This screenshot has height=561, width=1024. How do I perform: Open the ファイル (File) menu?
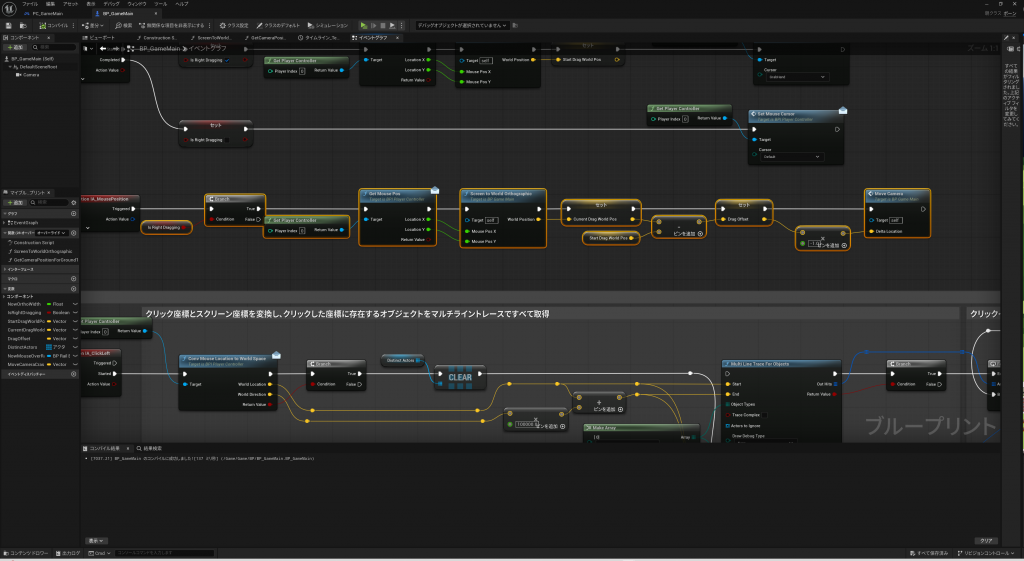(x=30, y=4)
